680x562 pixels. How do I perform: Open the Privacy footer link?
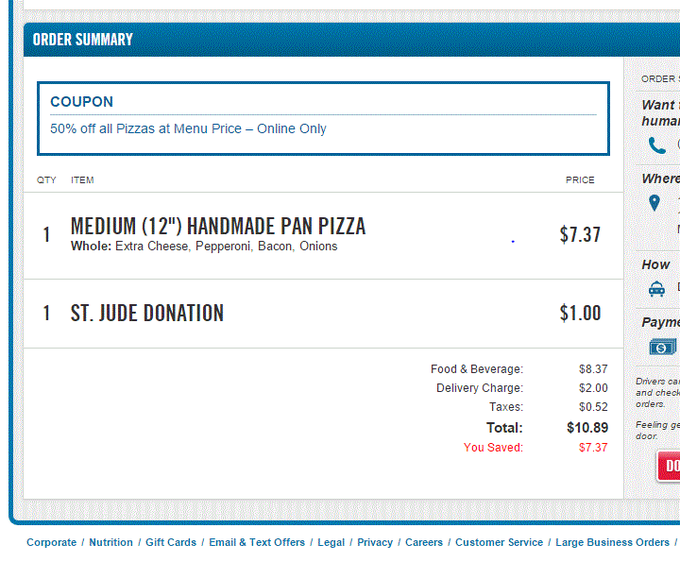(x=375, y=542)
